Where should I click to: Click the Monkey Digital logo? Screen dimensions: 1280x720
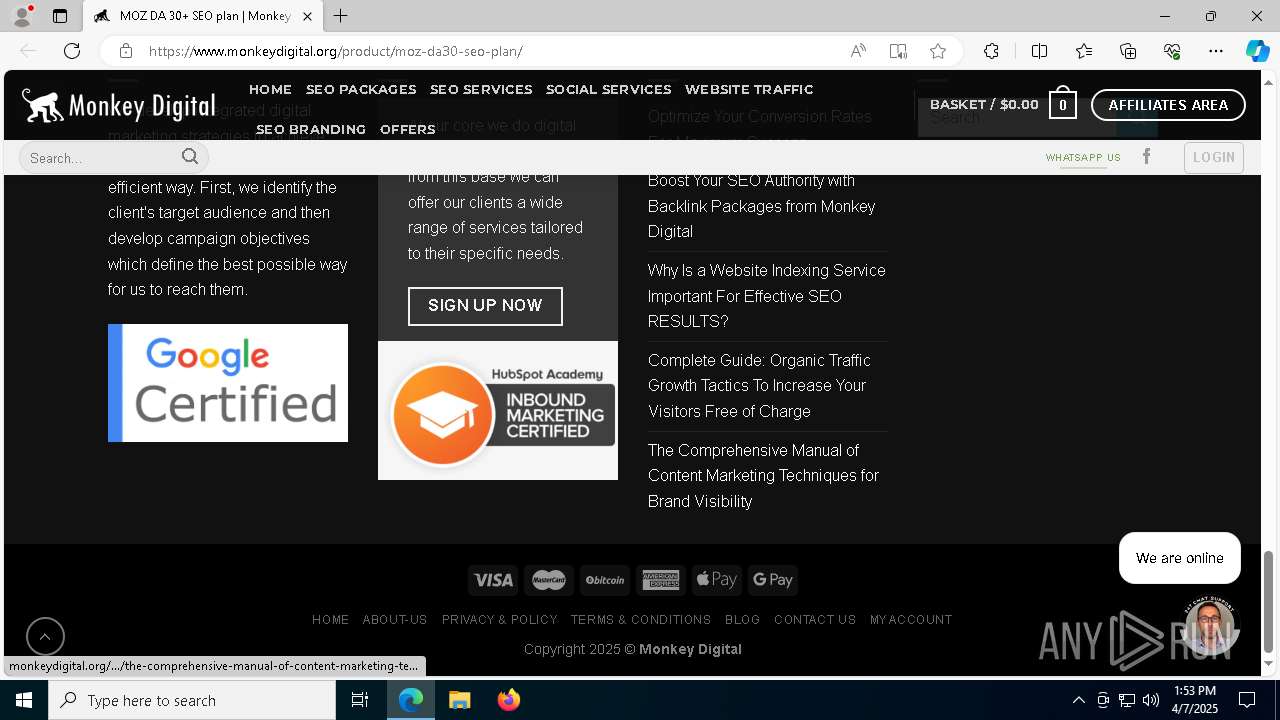click(x=118, y=105)
